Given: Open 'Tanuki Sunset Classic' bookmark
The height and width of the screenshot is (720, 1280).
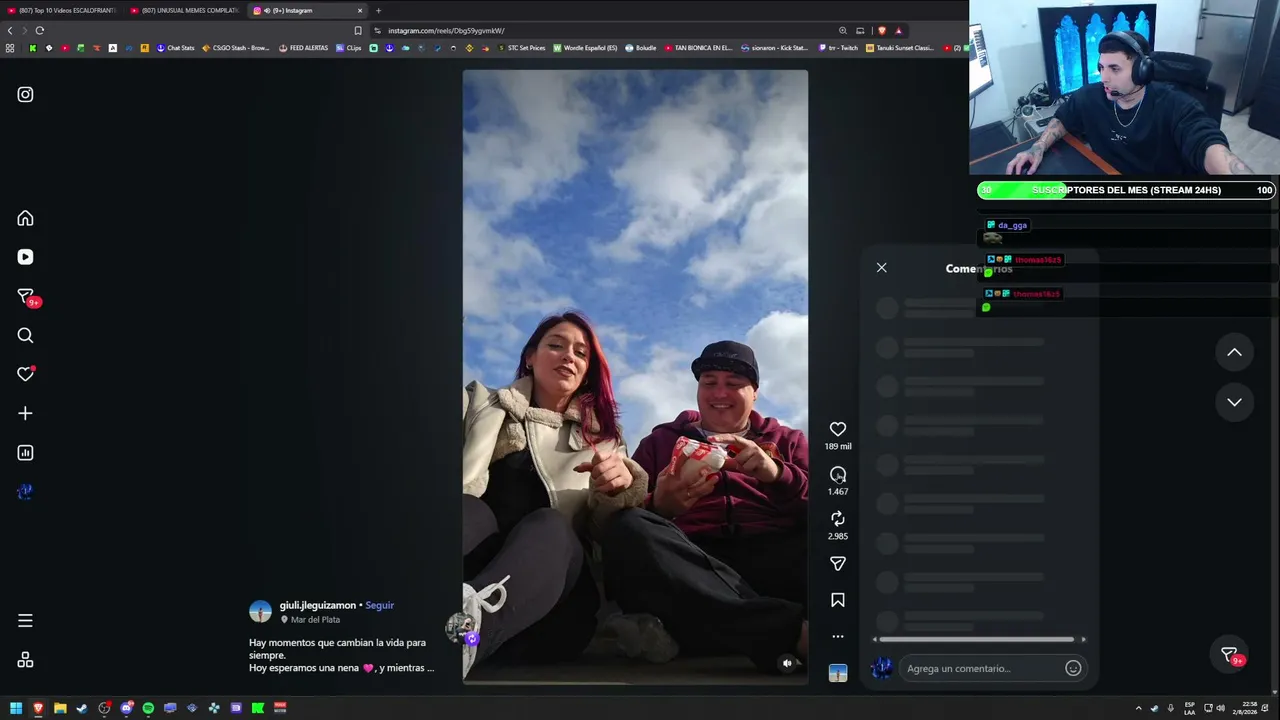Looking at the screenshot, I should [900, 48].
